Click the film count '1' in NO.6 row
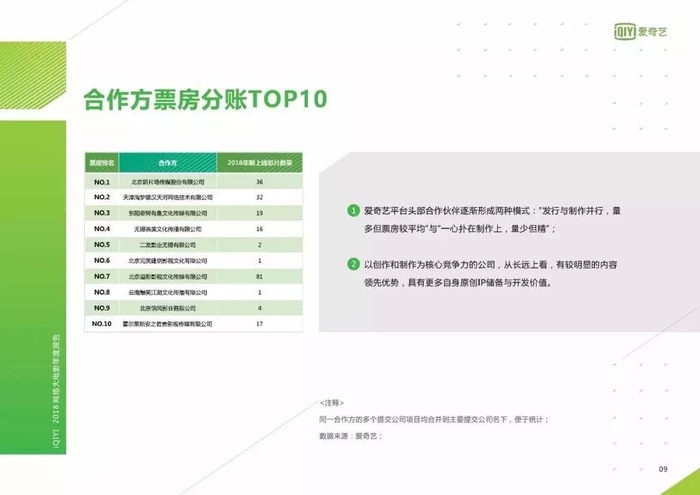 [x=259, y=261]
